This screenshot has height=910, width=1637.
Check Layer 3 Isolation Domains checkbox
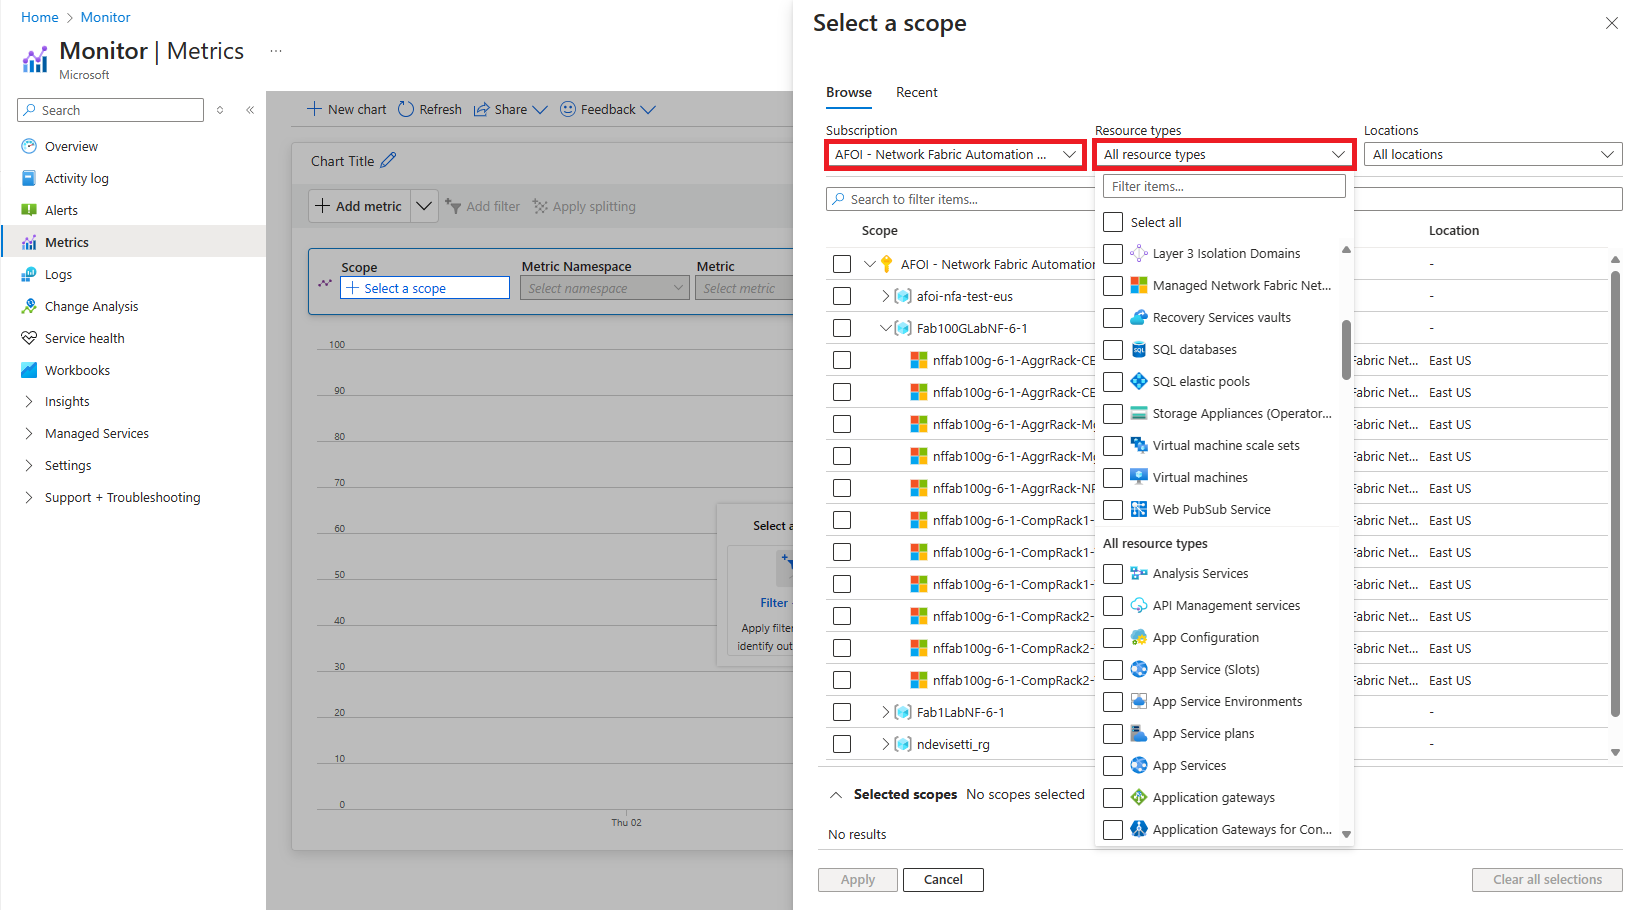[x=1113, y=253]
